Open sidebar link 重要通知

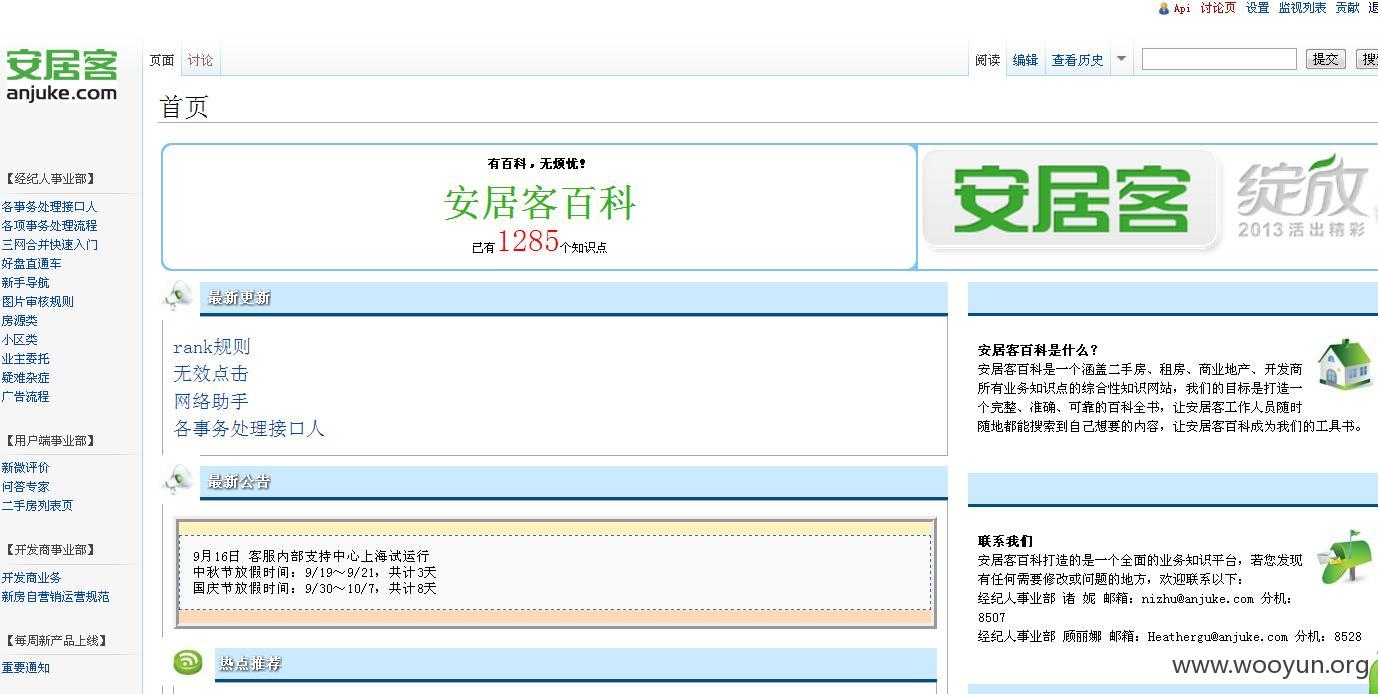click(x=25, y=668)
